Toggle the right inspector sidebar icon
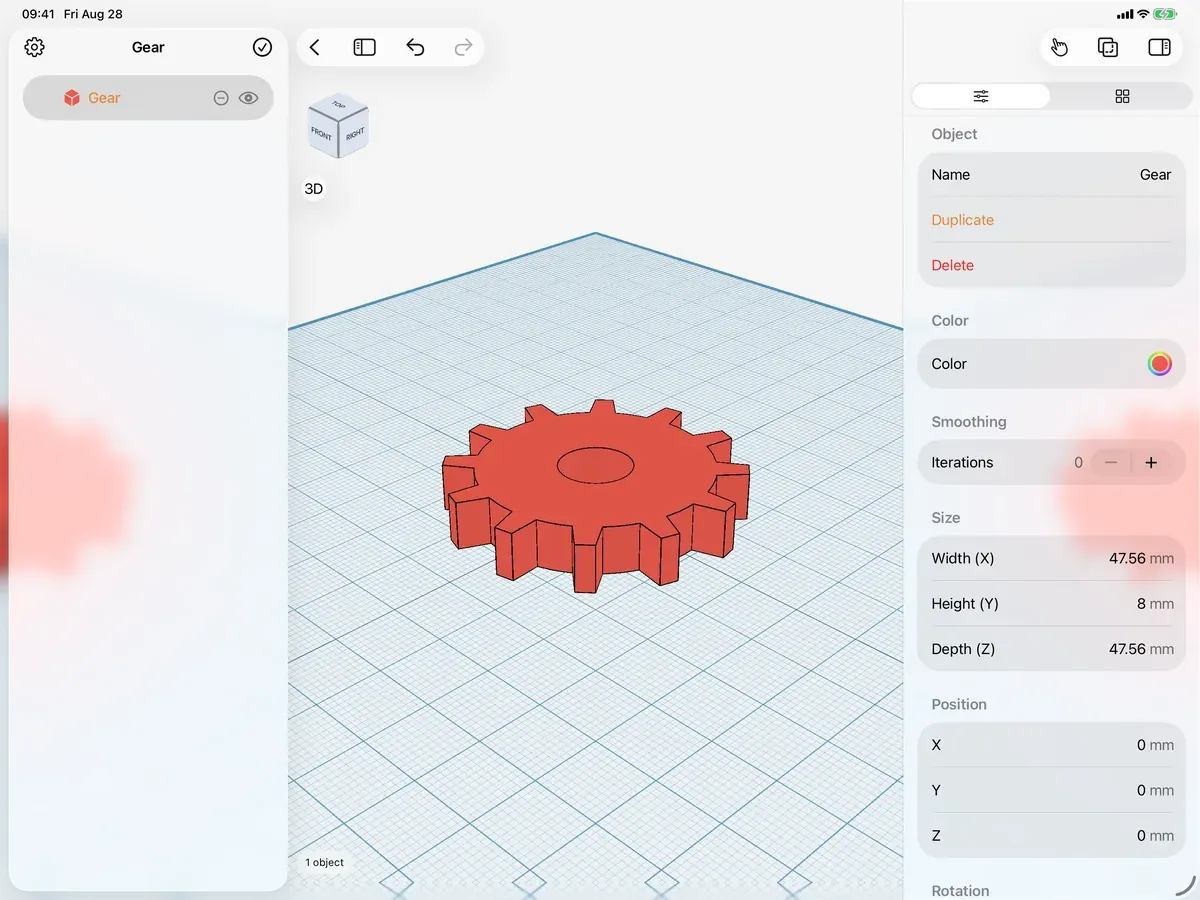 (x=1159, y=47)
